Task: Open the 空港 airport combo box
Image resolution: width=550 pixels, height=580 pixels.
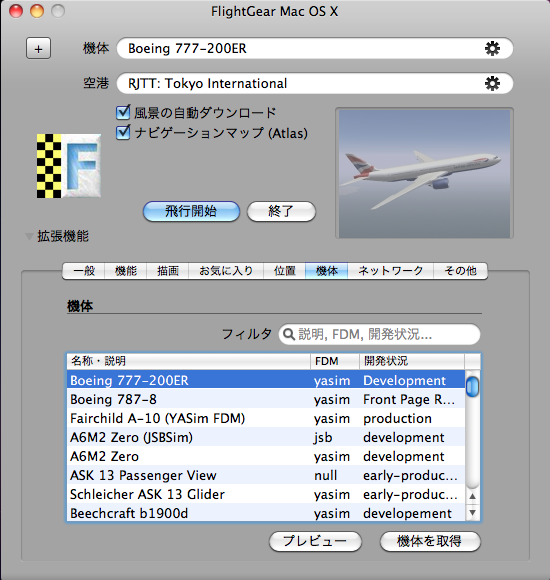Action: [x=315, y=84]
